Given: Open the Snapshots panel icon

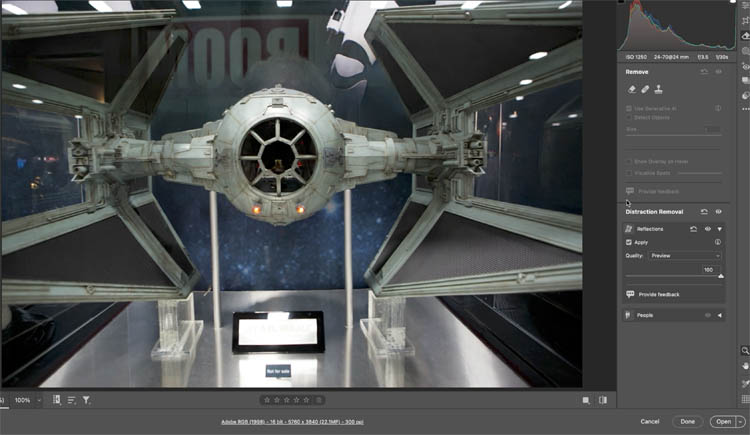Looking at the screenshot, I should (x=745, y=80).
